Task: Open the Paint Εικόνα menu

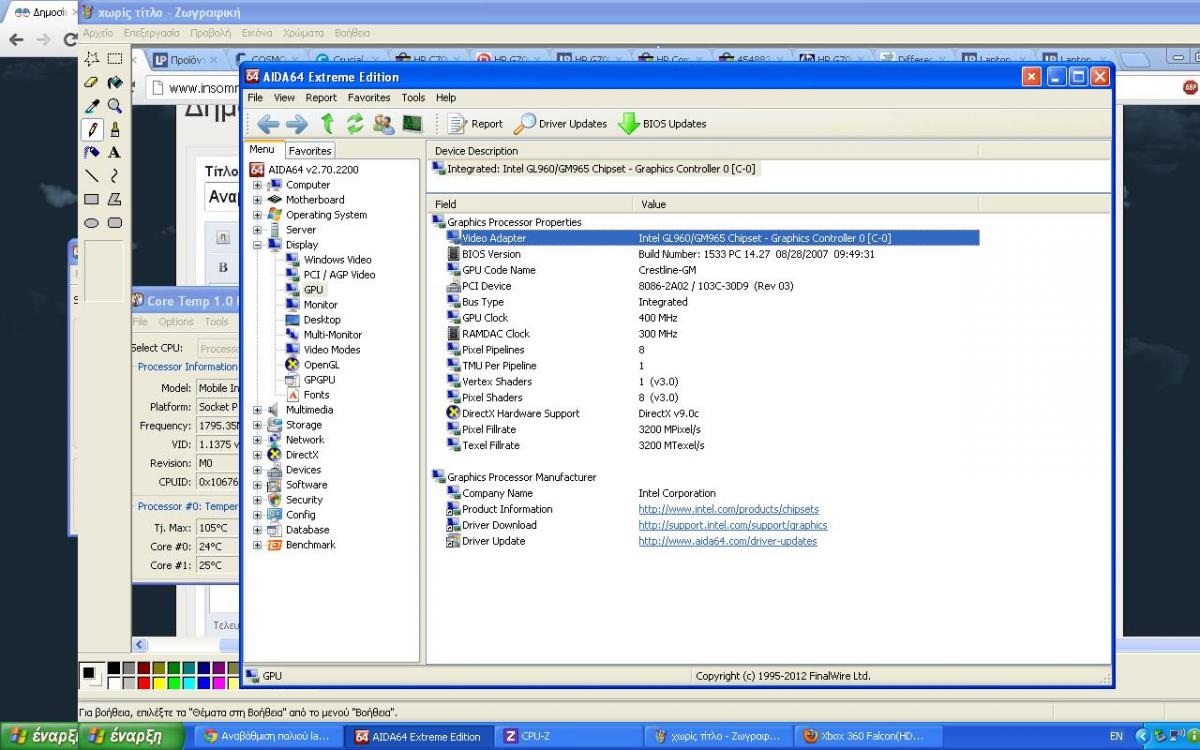Action: click(x=257, y=33)
